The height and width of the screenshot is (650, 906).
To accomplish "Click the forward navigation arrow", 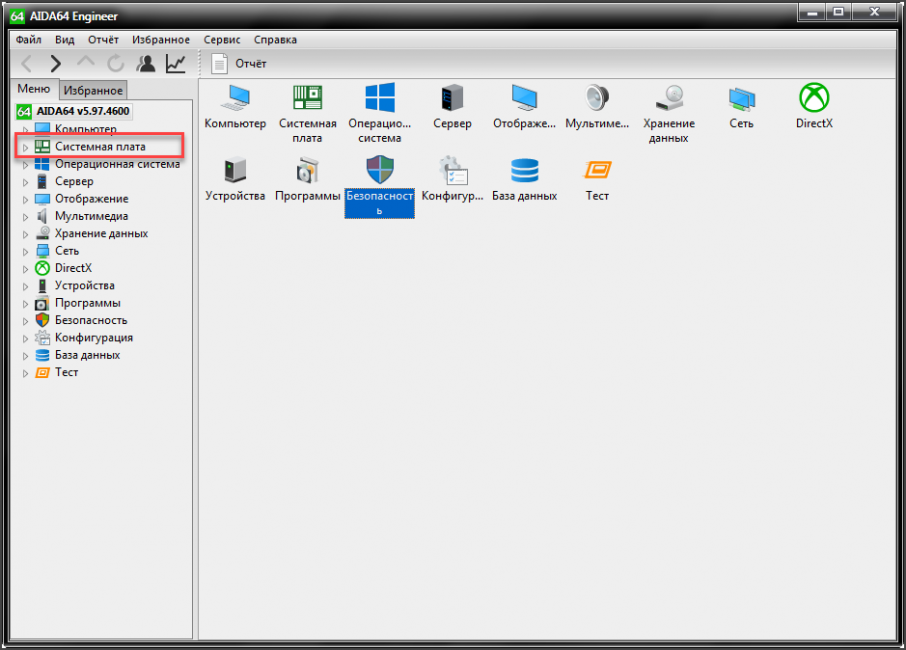I will pos(56,64).
